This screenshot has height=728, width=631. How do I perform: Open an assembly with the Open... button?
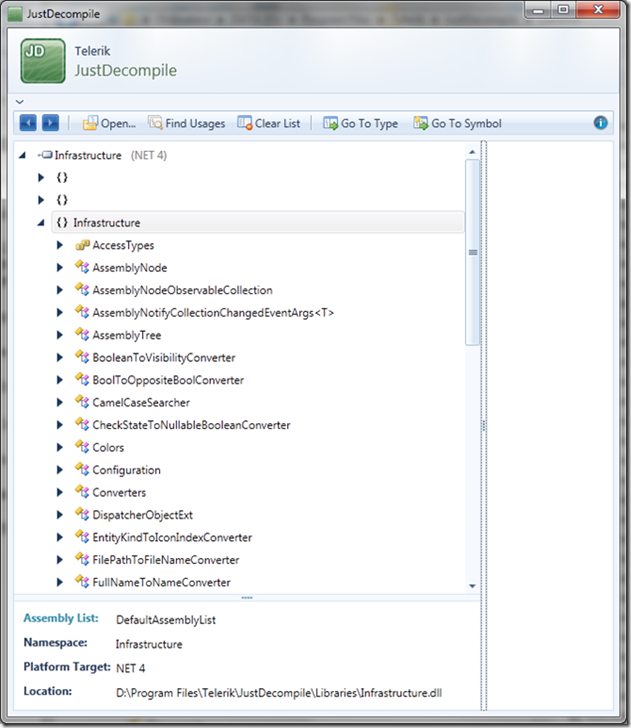(x=109, y=124)
